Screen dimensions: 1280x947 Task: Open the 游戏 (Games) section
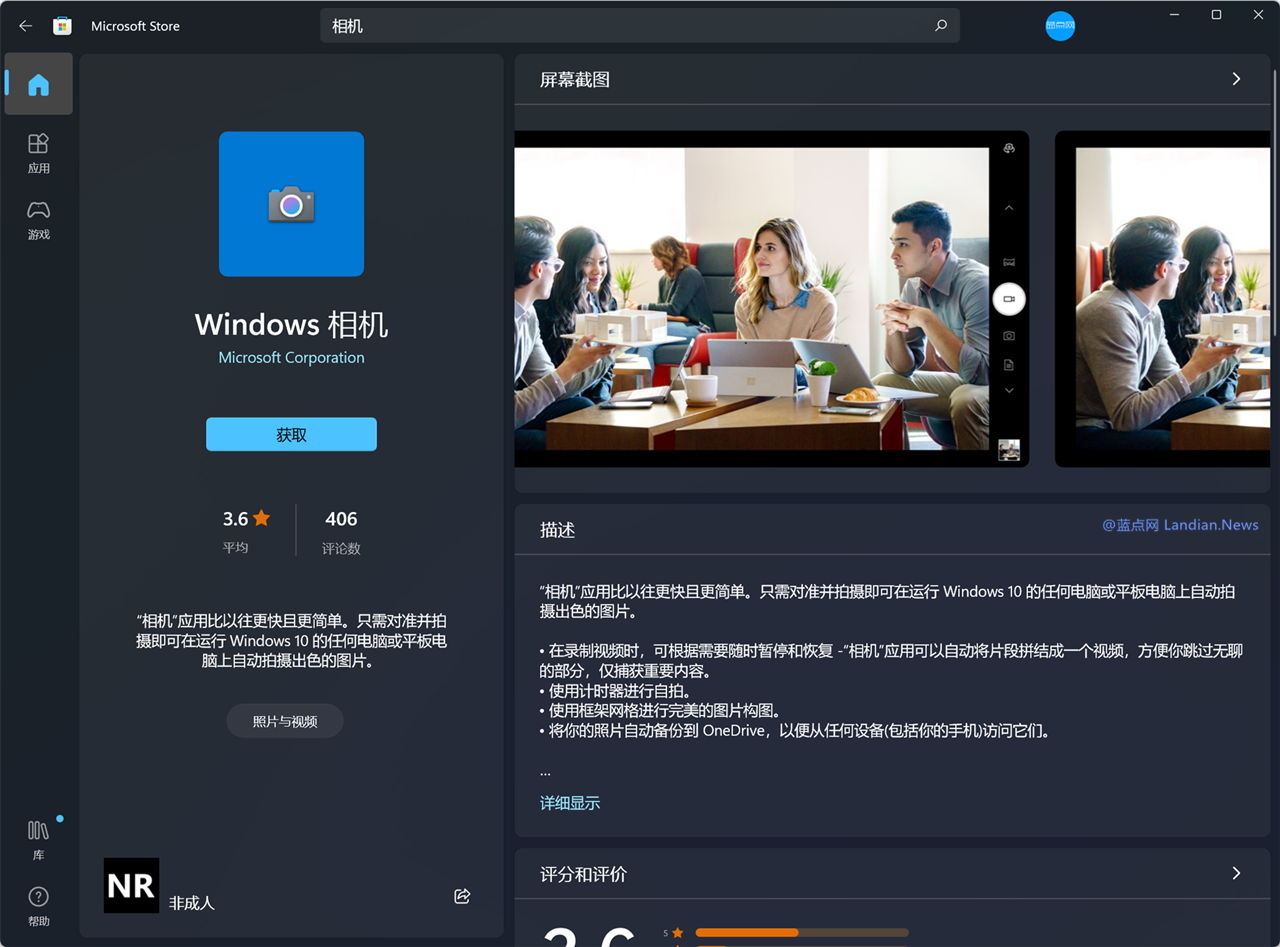[38, 219]
